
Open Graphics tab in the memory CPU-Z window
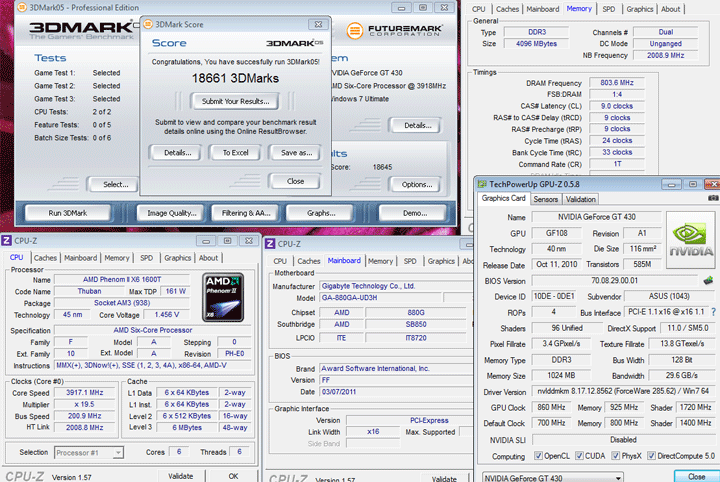tap(640, 9)
